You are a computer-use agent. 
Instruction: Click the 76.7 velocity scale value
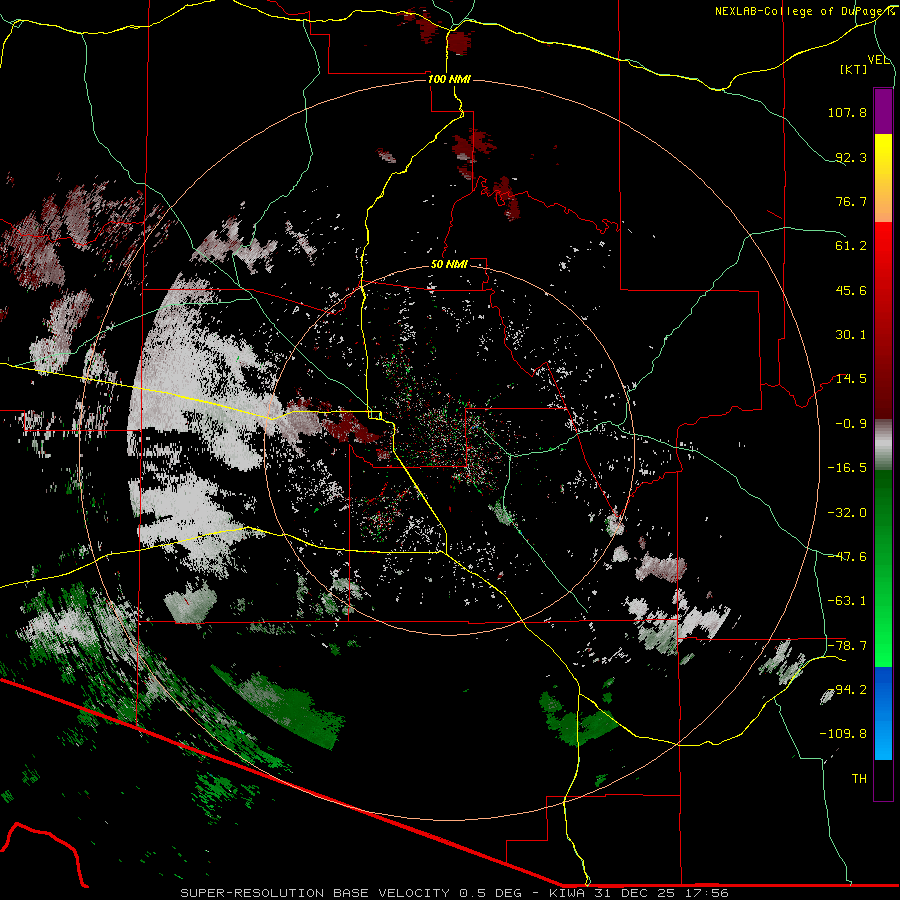[851, 201]
